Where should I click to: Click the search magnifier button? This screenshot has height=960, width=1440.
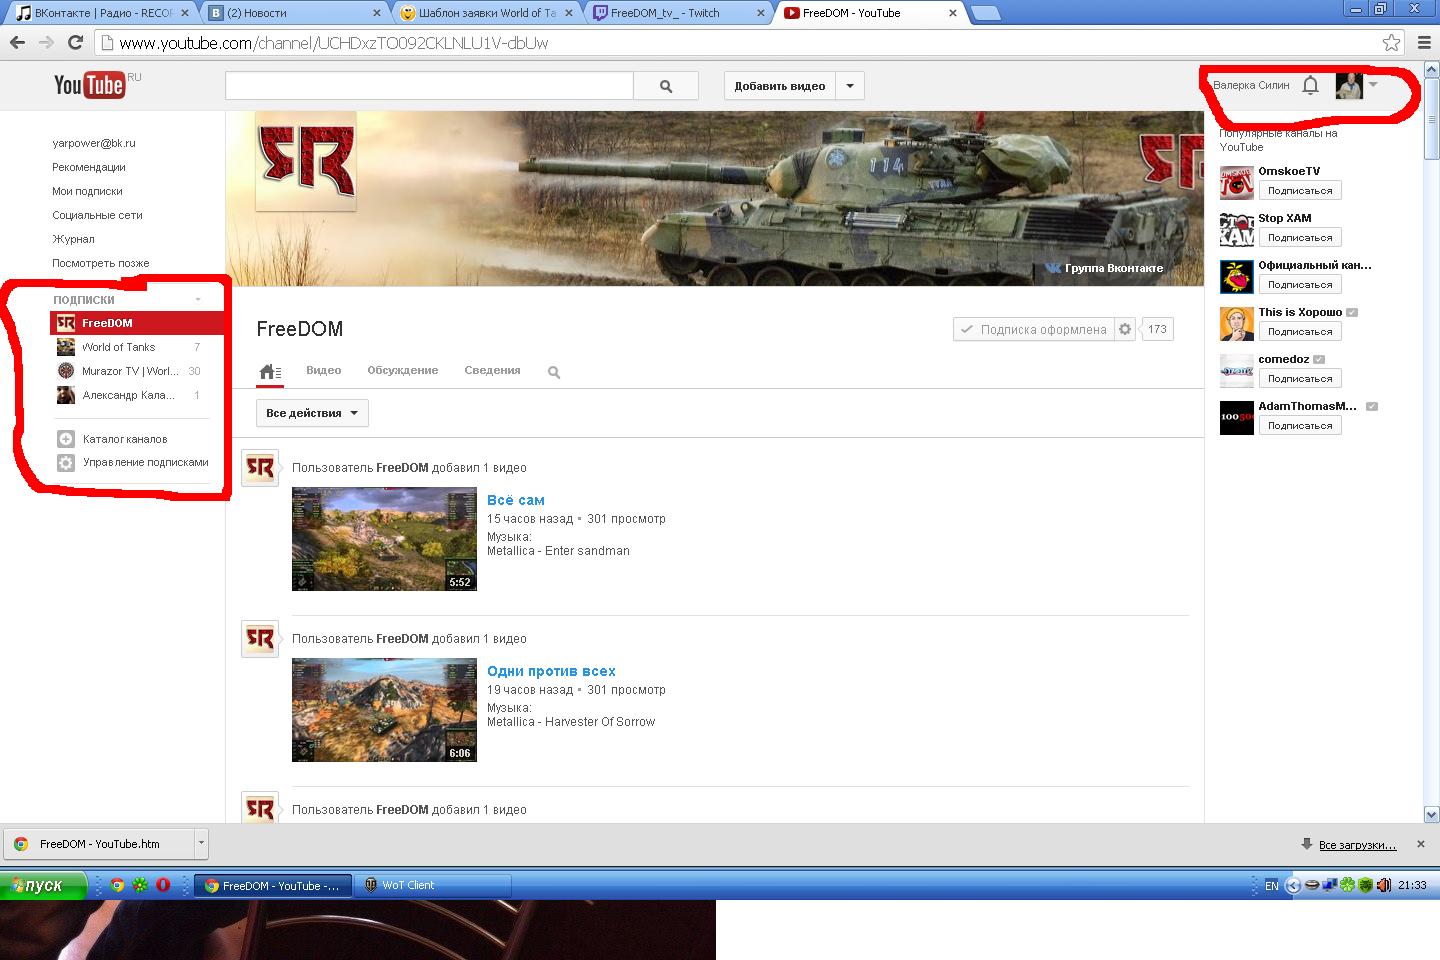[666, 86]
